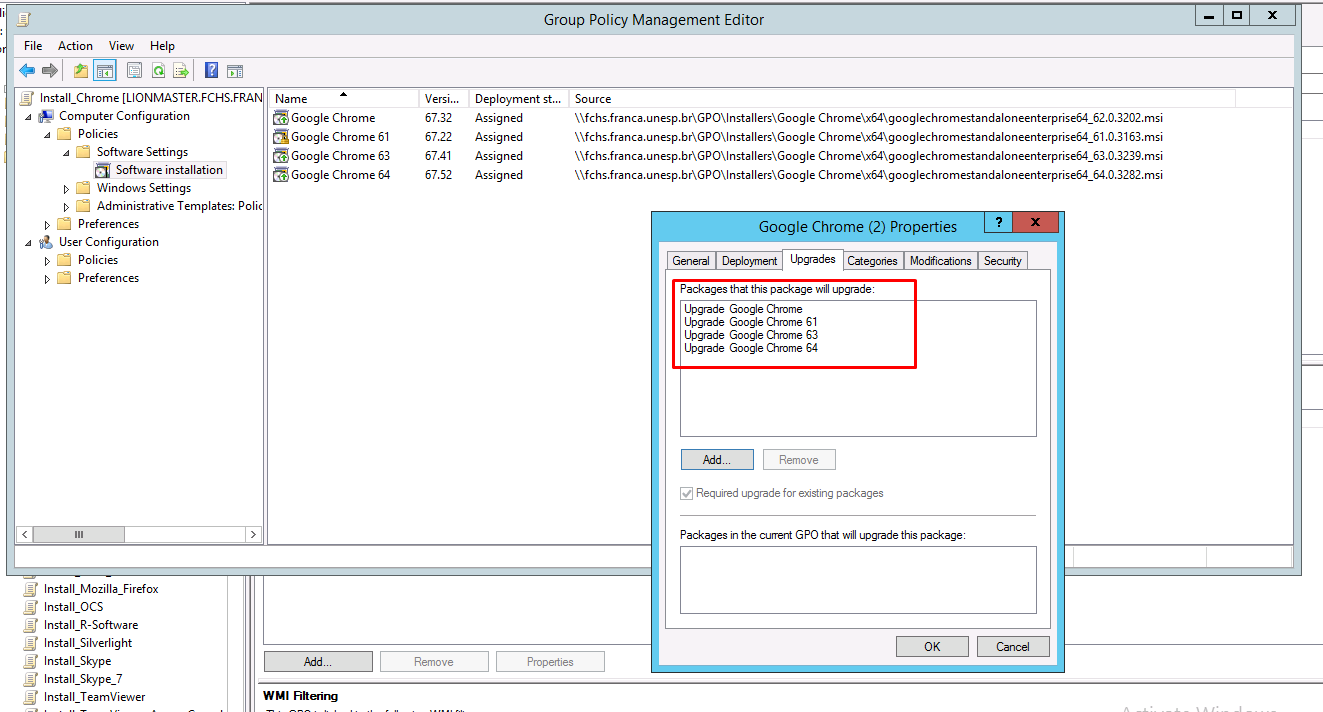Click the tree pane scrollbar's left arrow
Viewport: 1323px width, 712px height.
pos(24,535)
